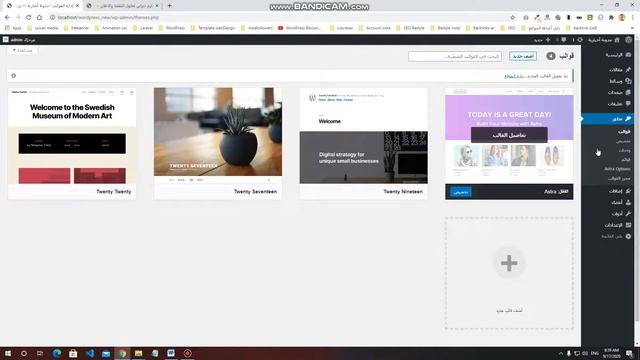Open the social media bookmarks folder
Image resolution: width=640 pixels, height=360 pixels.
(43, 28)
